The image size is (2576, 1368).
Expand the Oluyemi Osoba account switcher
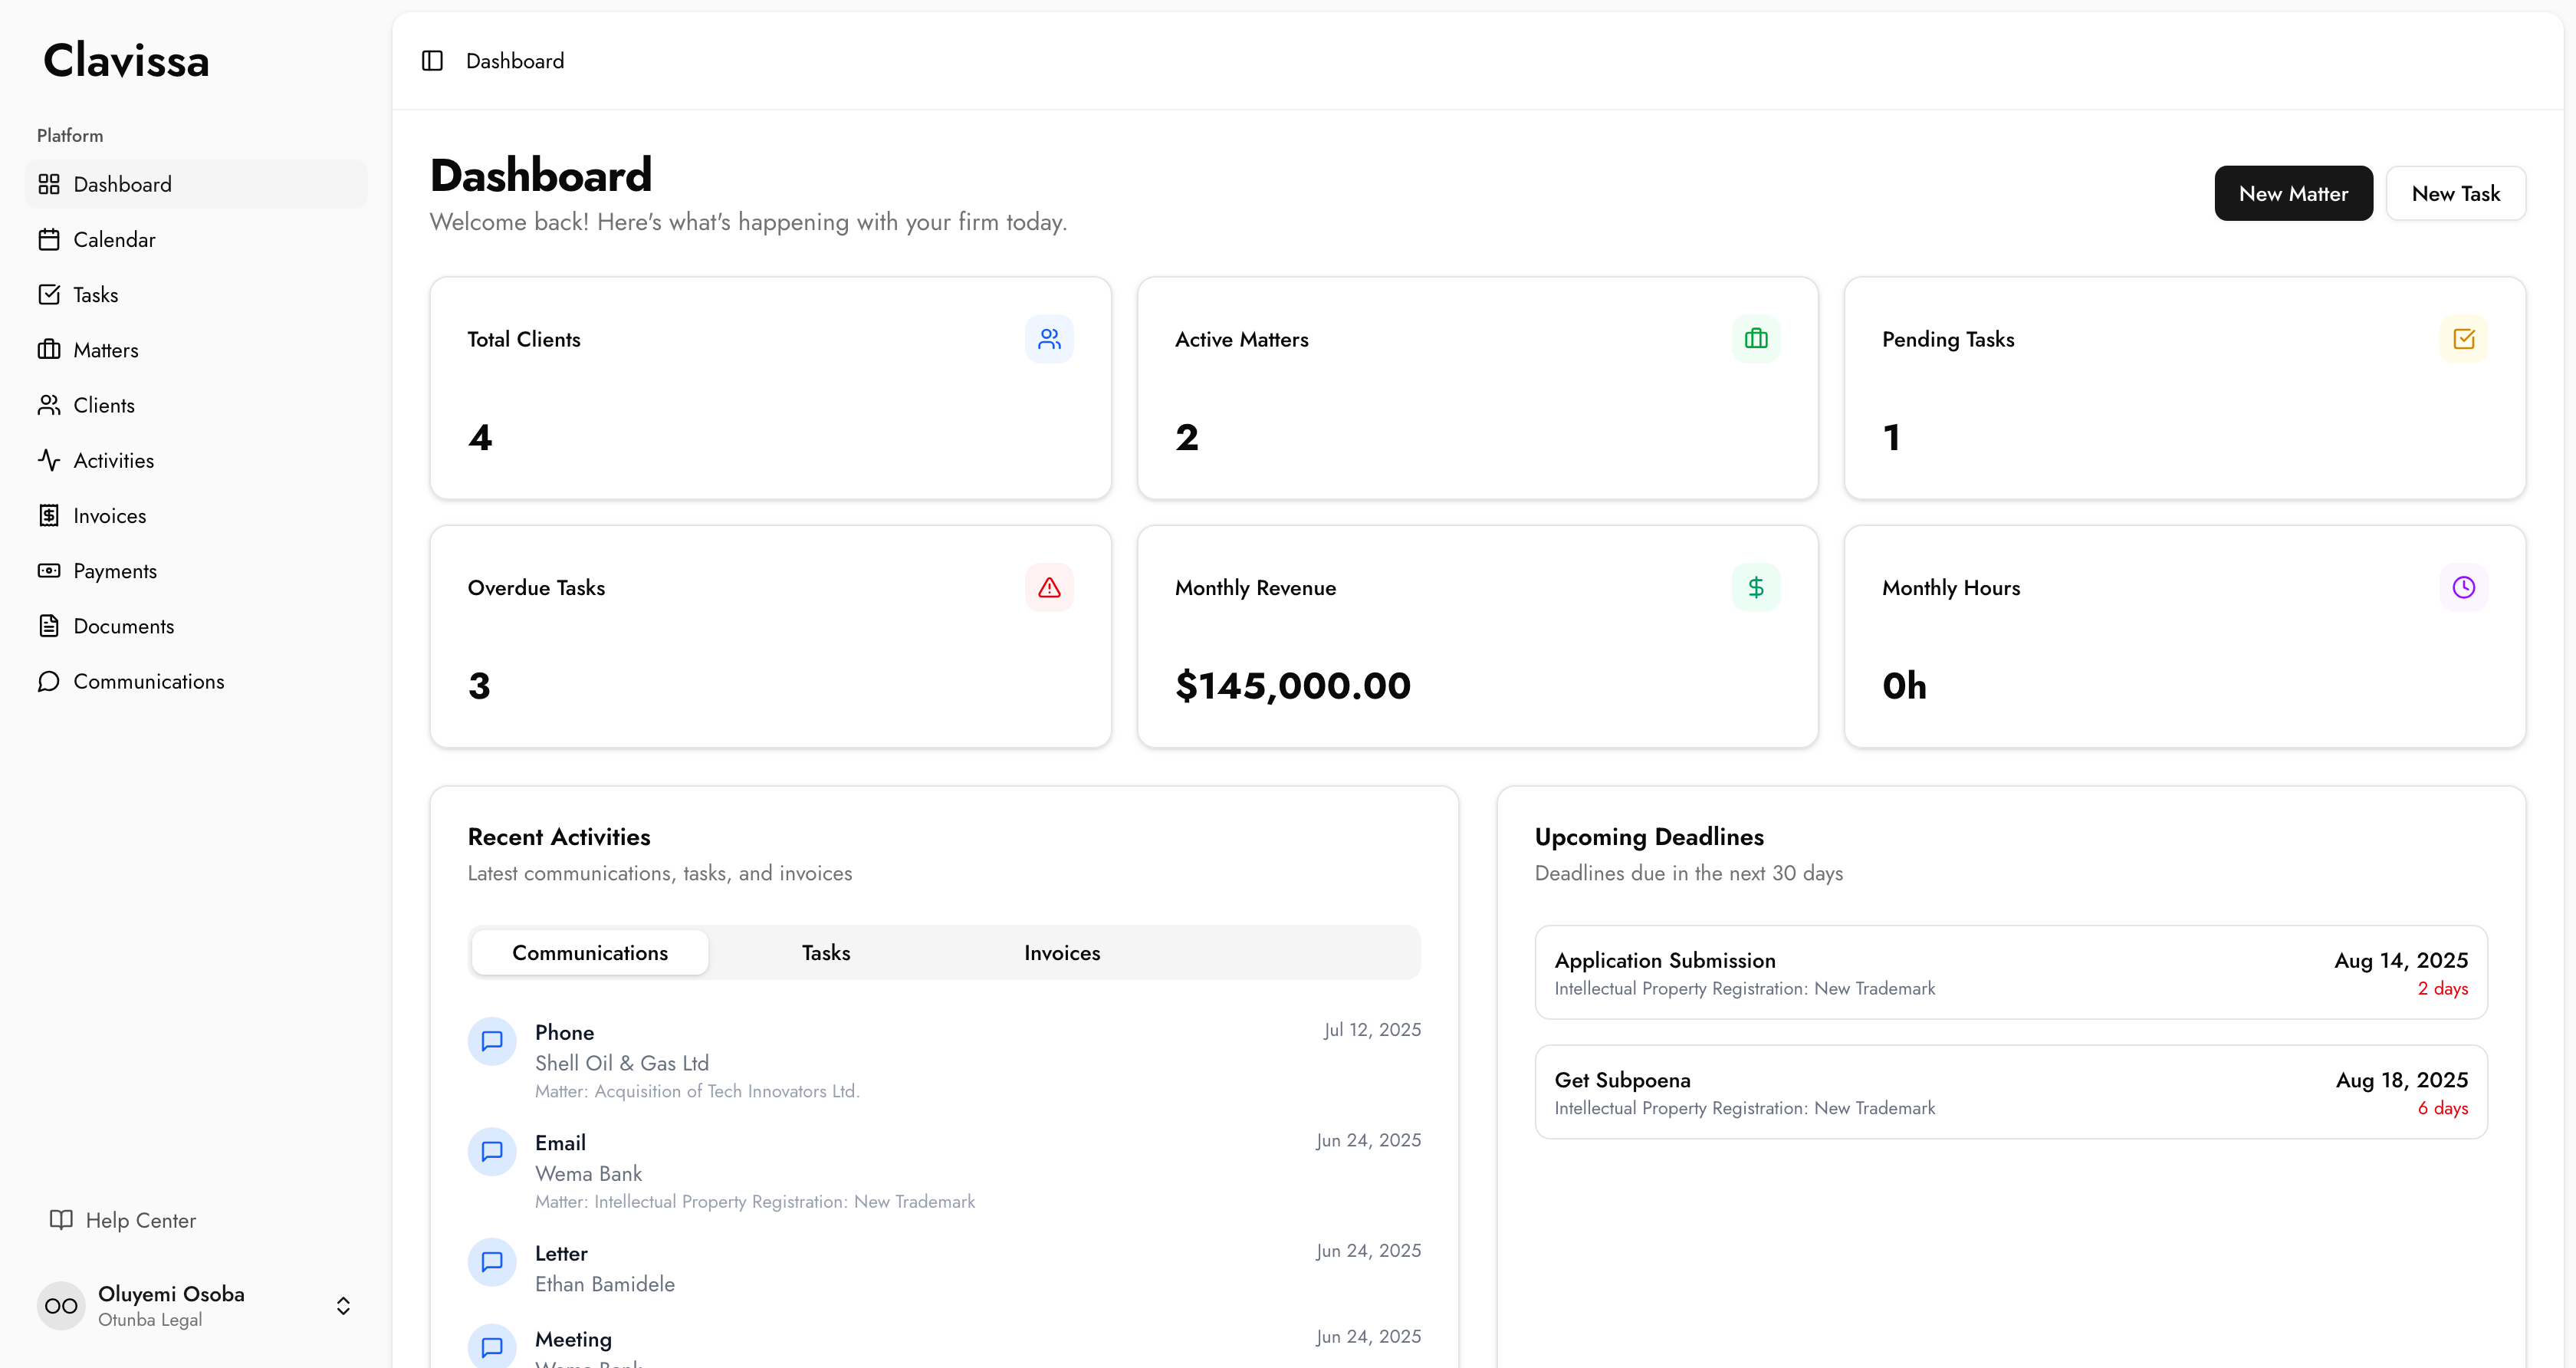coord(343,1306)
